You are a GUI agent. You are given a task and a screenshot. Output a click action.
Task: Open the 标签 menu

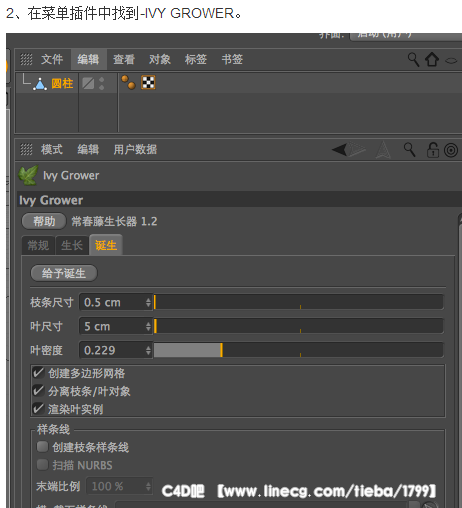tap(196, 59)
